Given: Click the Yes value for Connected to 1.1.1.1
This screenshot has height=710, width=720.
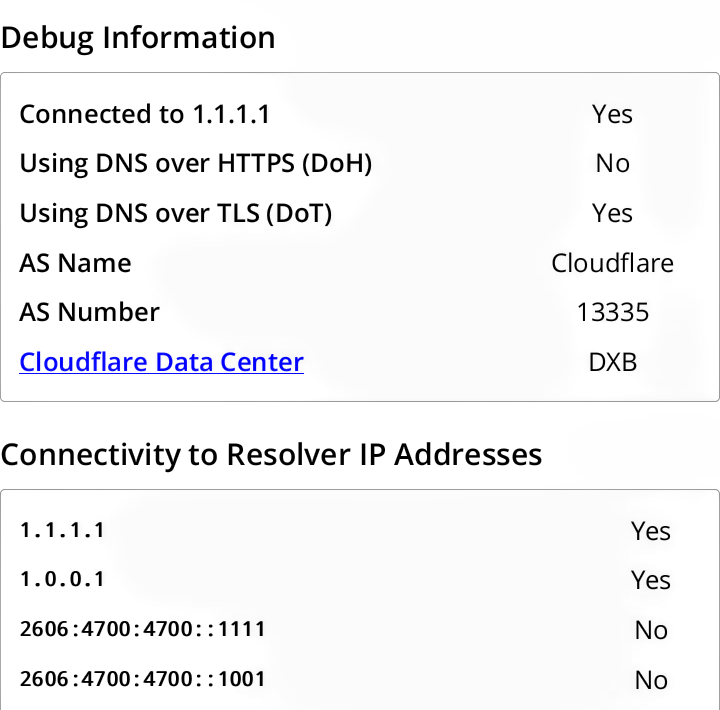Looking at the screenshot, I should (612, 114).
